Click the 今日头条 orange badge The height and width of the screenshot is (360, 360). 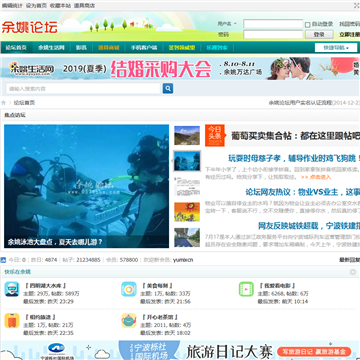coord(215,135)
